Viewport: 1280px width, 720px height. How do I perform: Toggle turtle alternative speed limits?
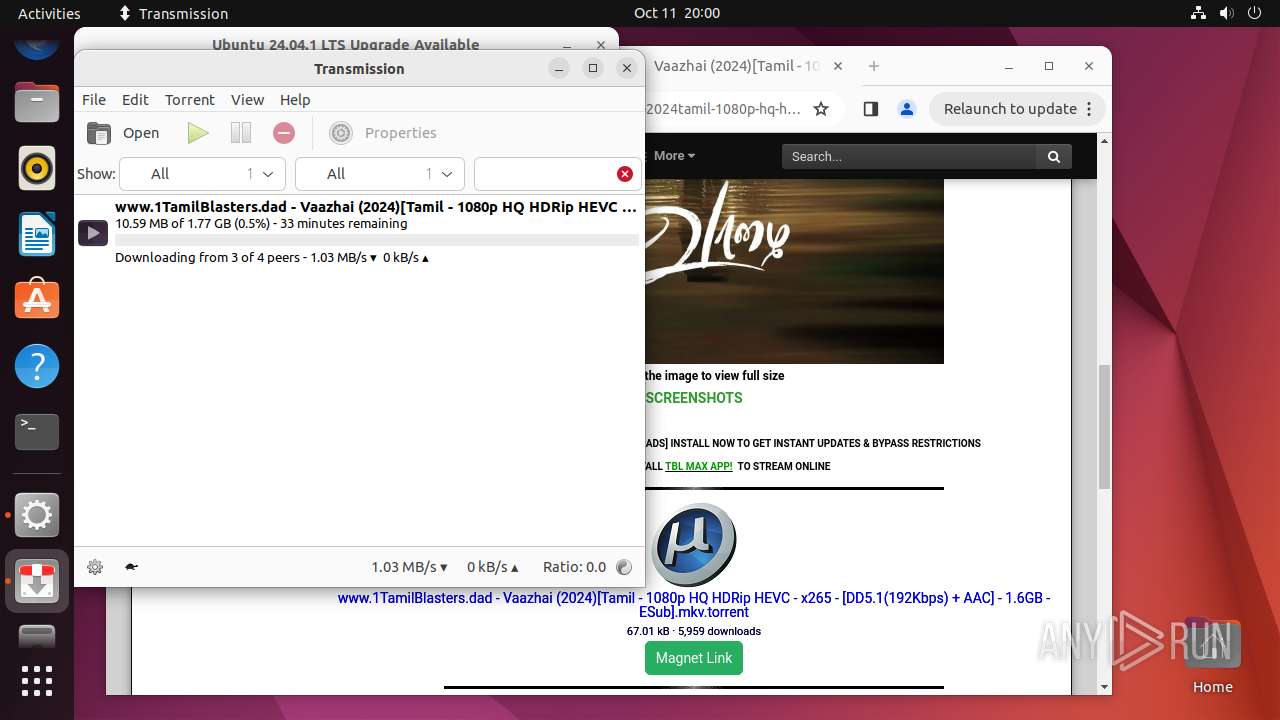(131, 567)
